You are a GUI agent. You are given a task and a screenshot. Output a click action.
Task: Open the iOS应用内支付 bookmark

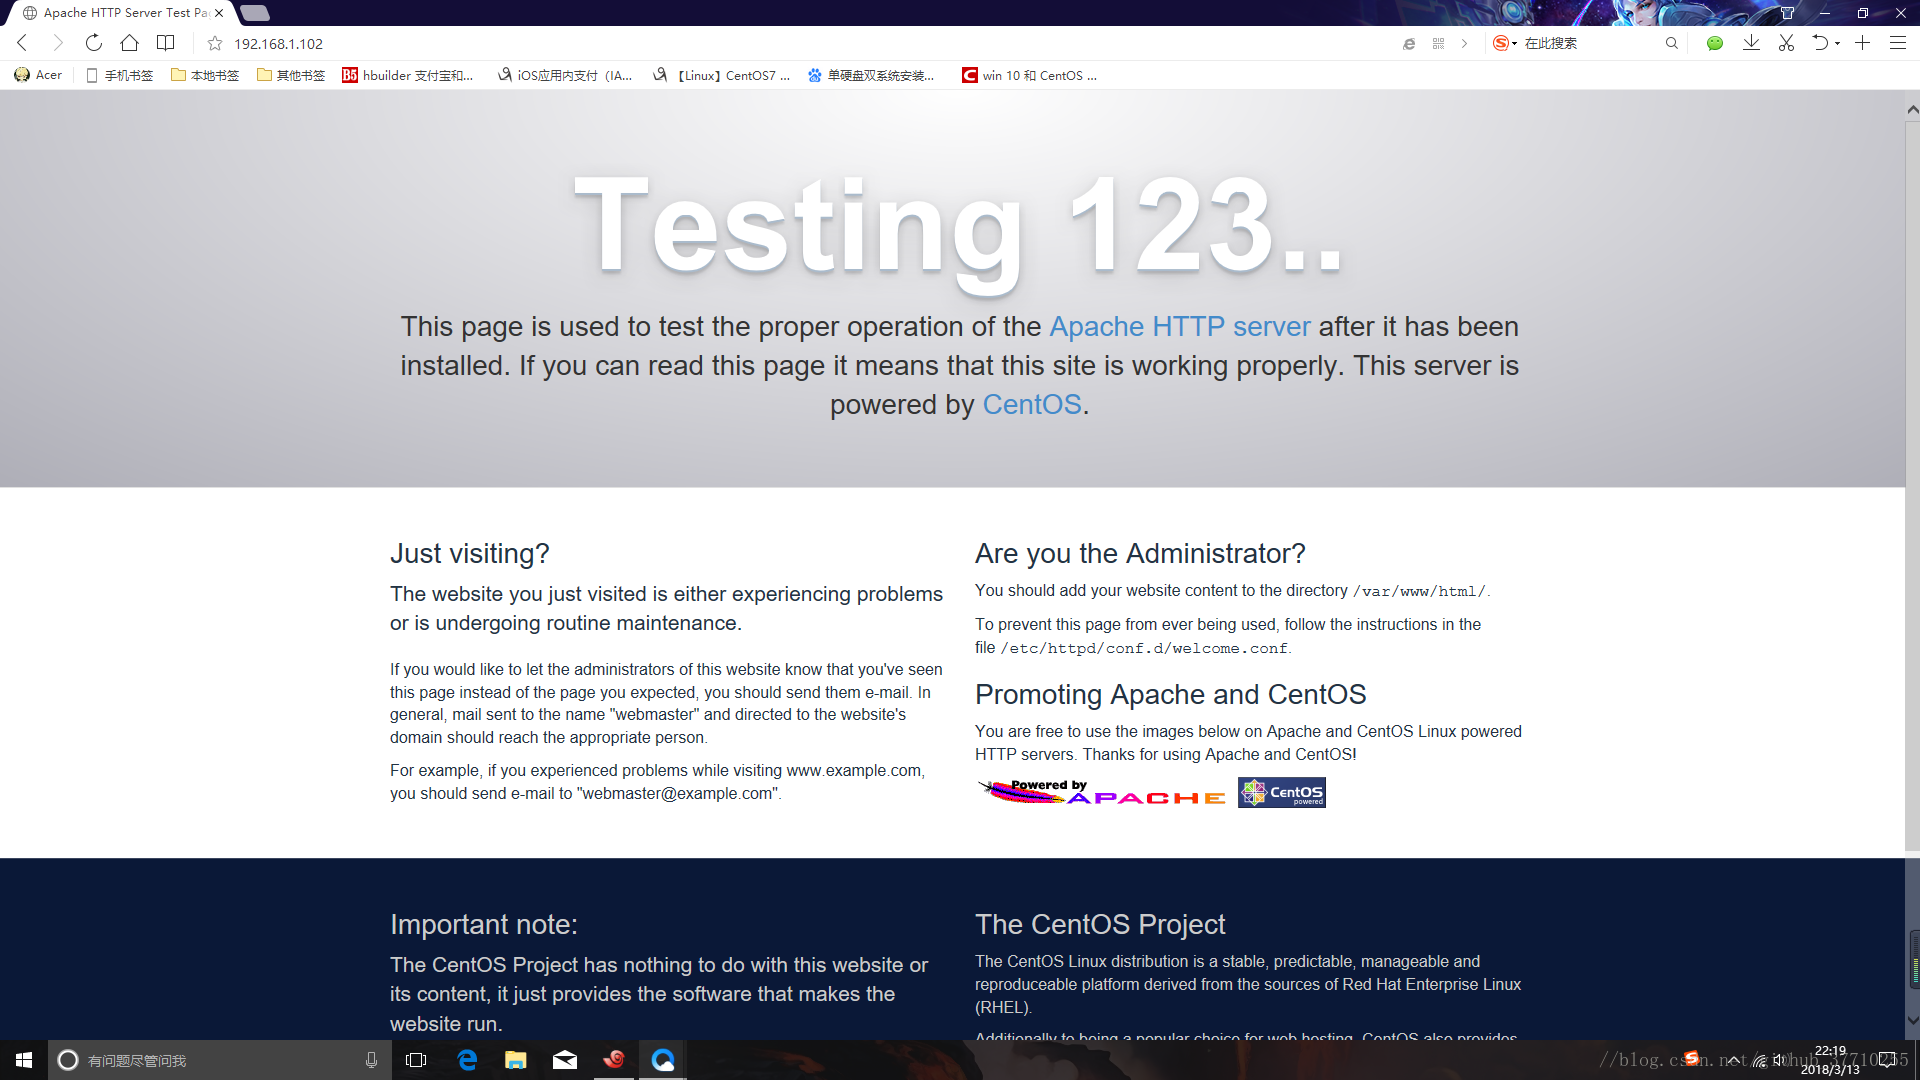(565, 75)
